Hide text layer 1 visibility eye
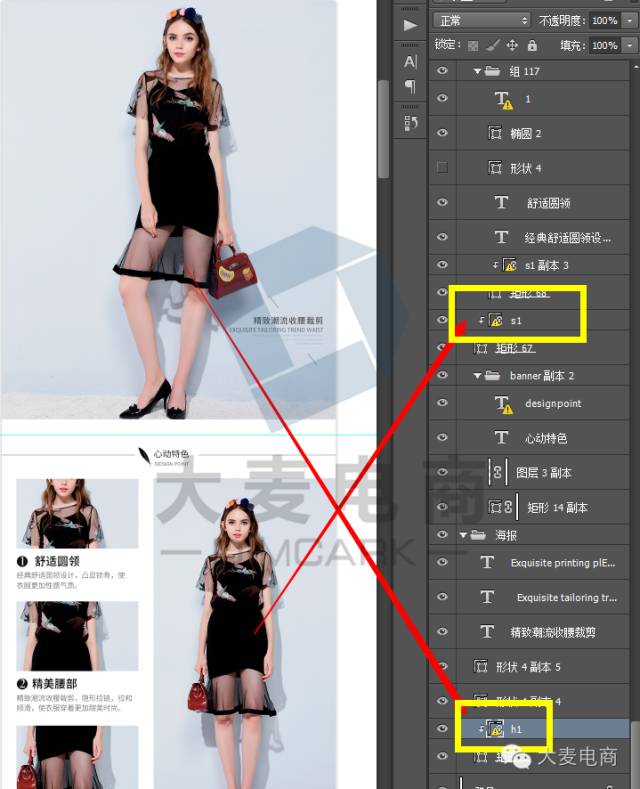The image size is (640, 789). tap(442, 98)
